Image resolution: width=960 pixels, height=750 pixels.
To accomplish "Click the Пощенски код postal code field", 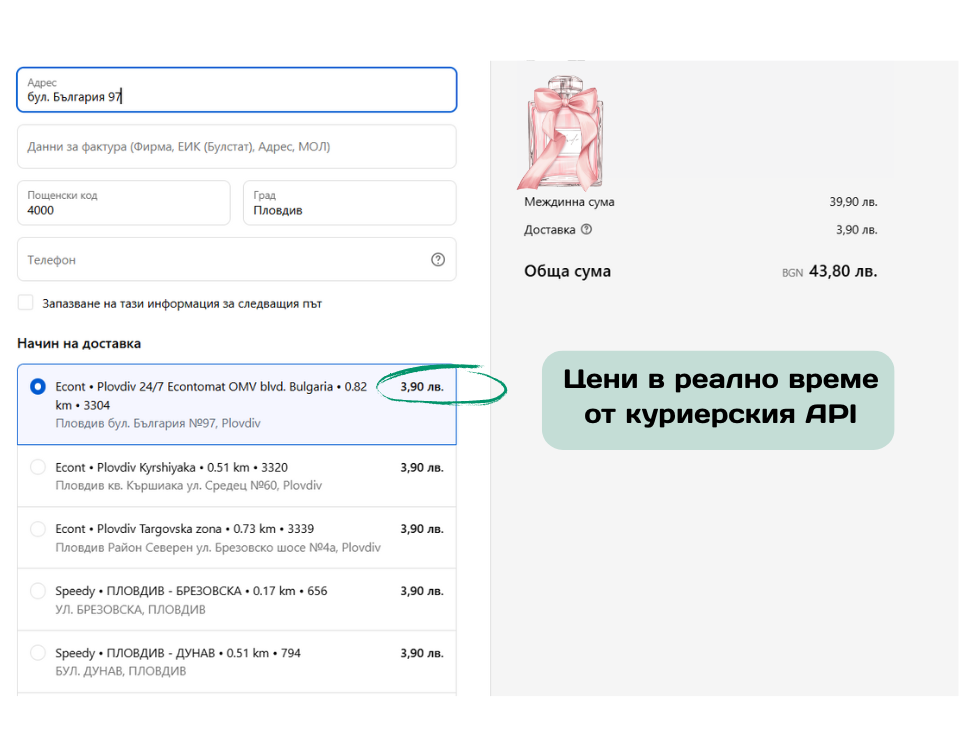I will point(123,210).
